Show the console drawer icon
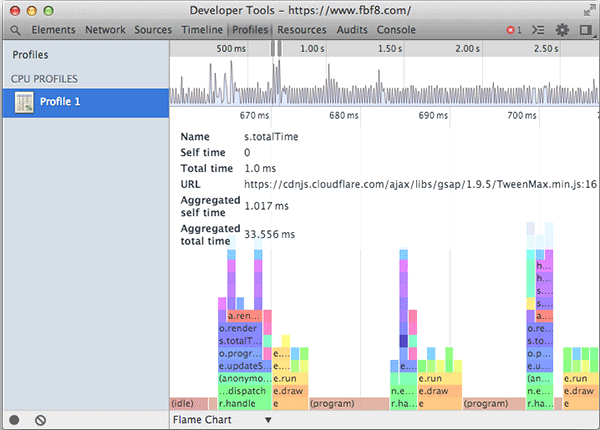 (x=539, y=30)
